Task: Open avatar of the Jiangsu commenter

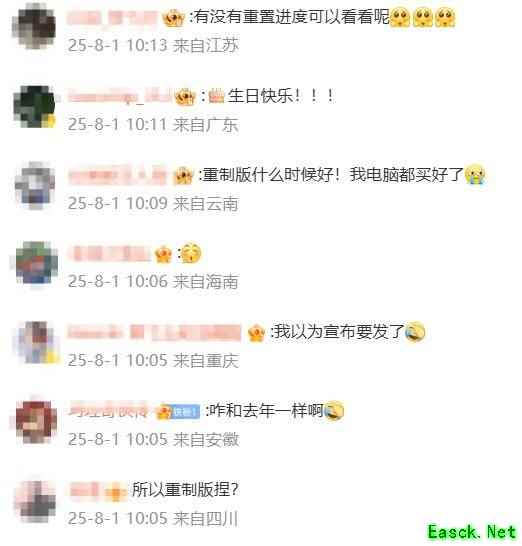Action: [34, 27]
